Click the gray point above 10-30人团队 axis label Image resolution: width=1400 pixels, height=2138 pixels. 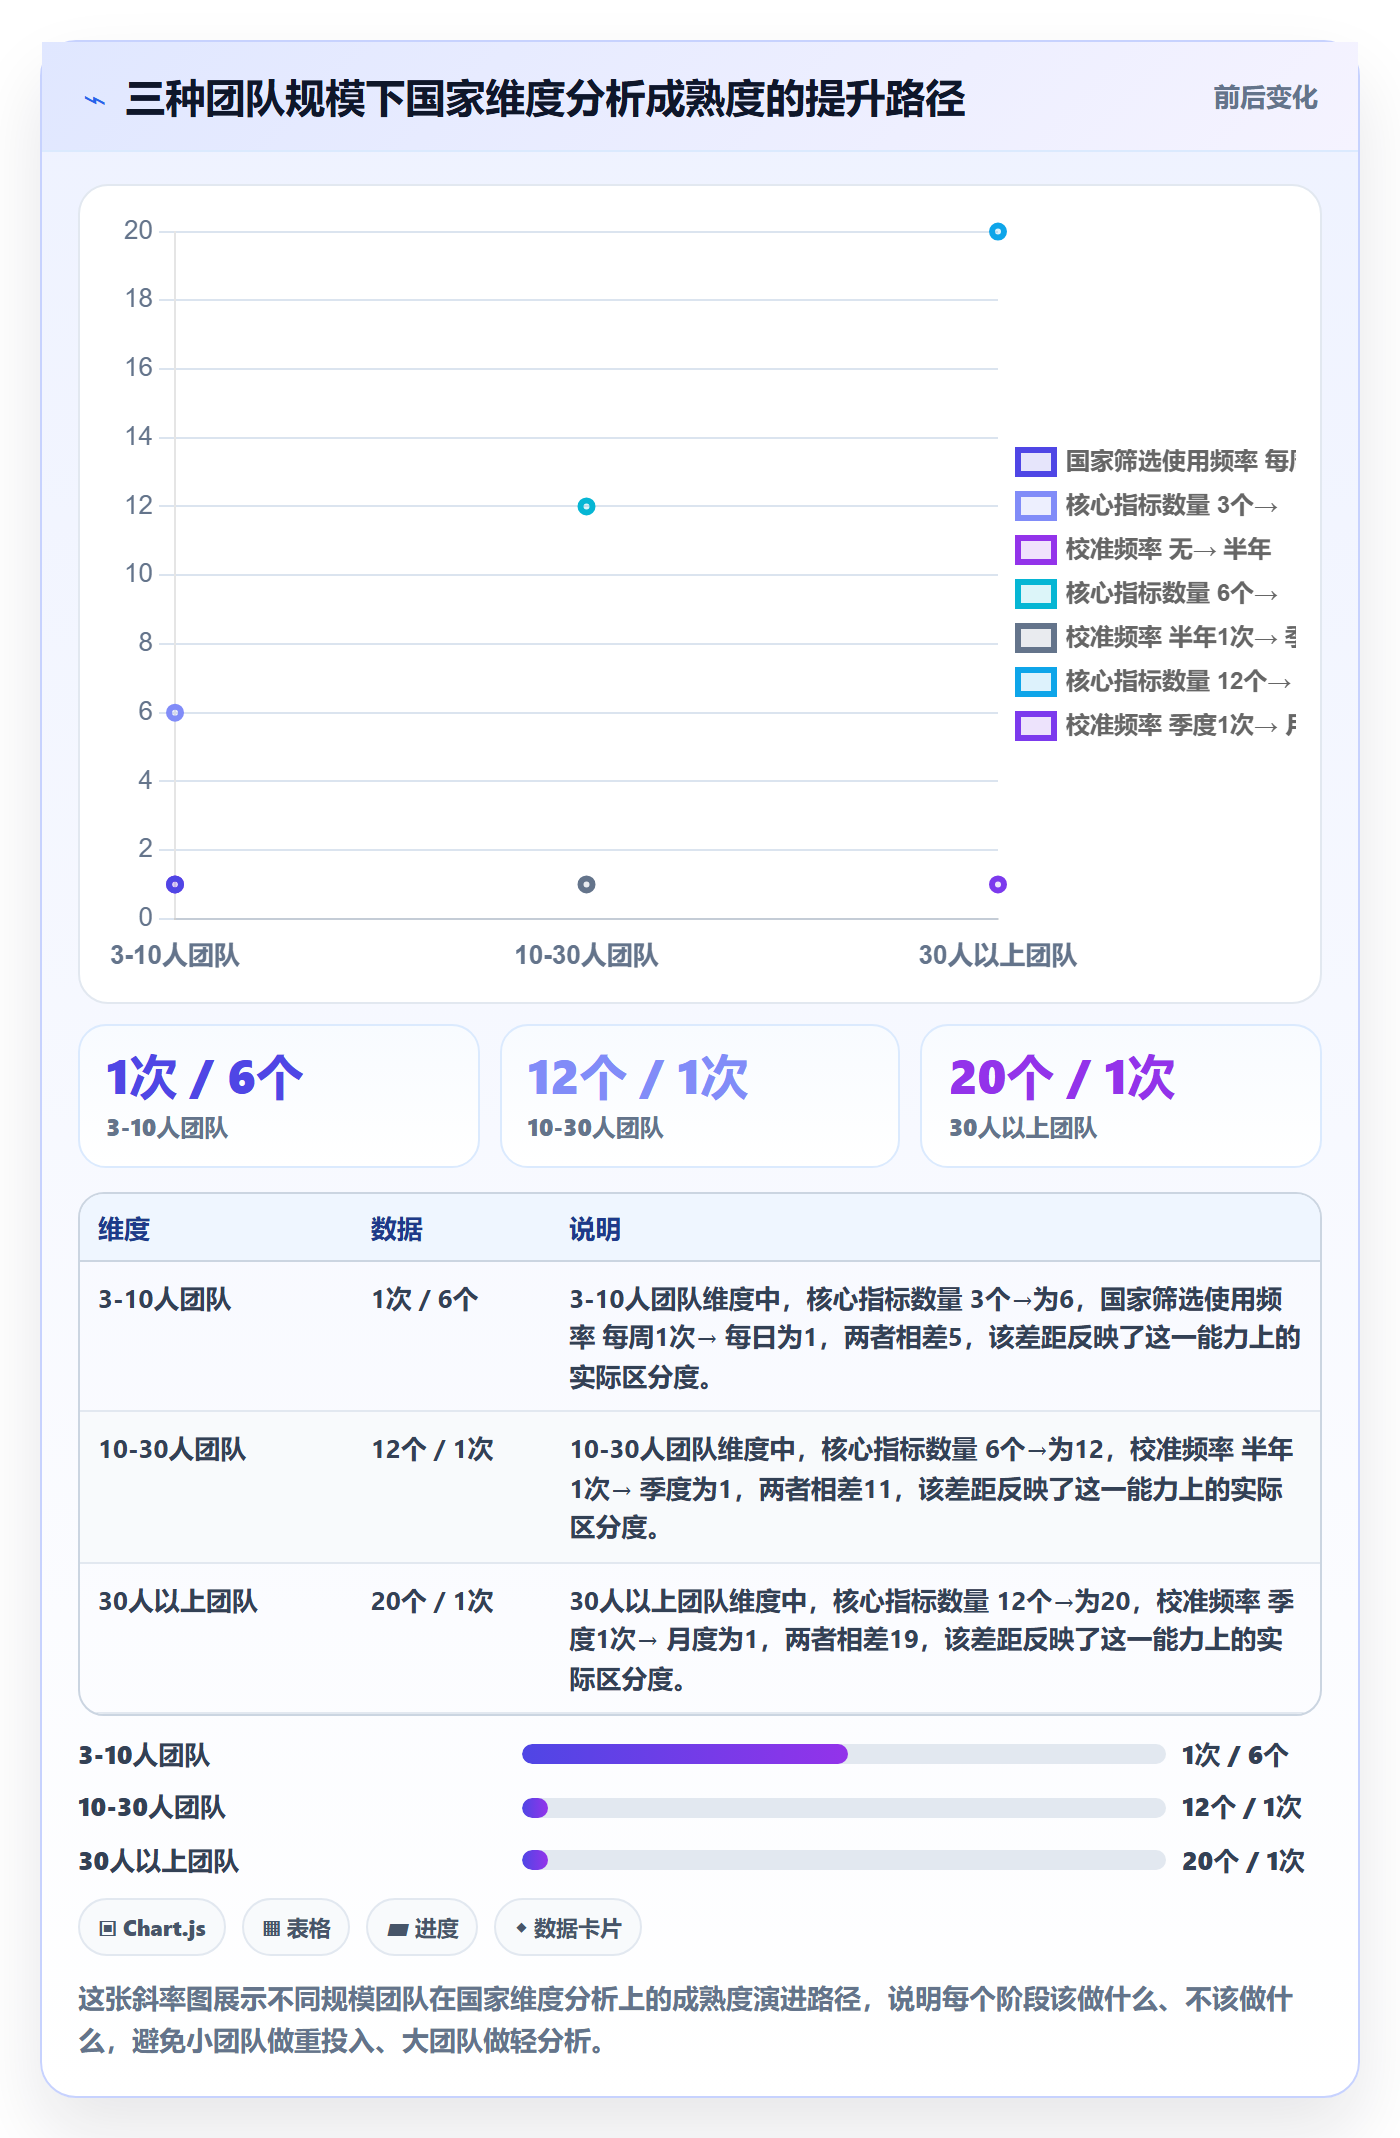[586, 884]
